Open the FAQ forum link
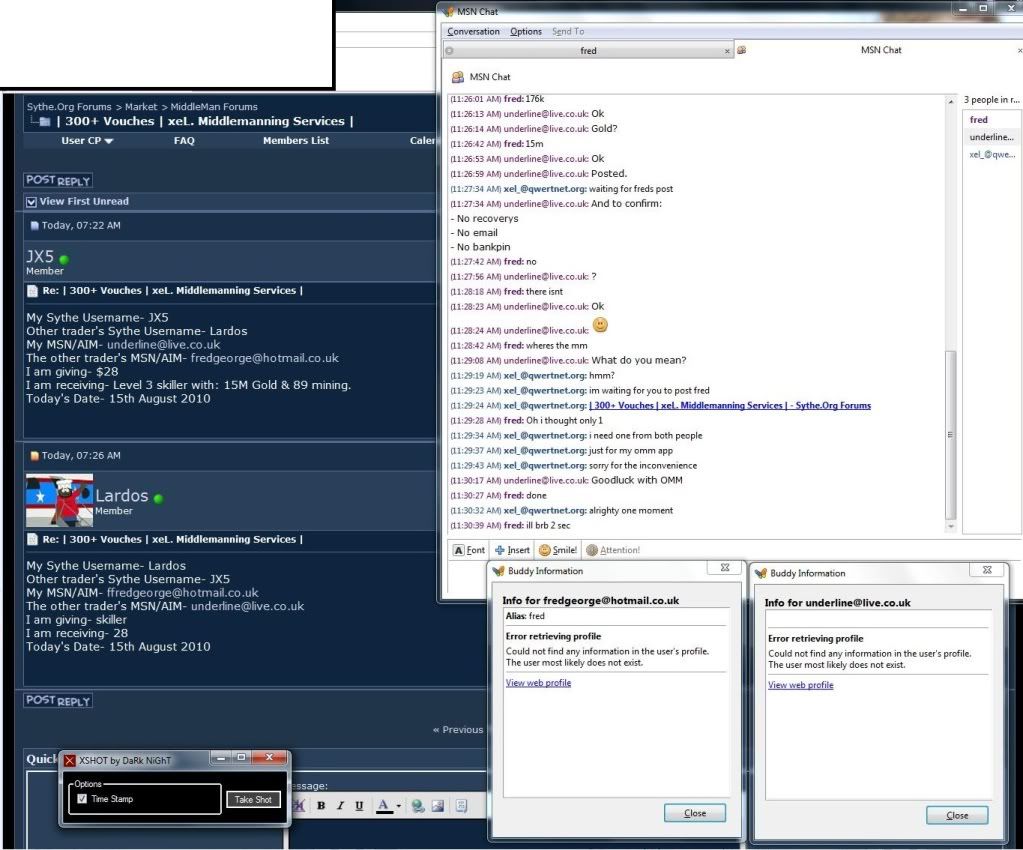 coord(184,140)
